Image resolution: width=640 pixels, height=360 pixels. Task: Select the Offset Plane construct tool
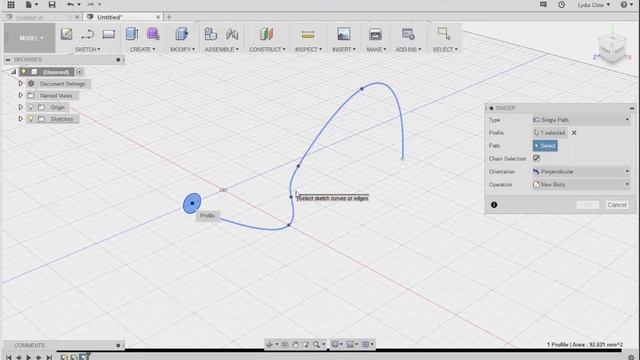tap(267, 34)
